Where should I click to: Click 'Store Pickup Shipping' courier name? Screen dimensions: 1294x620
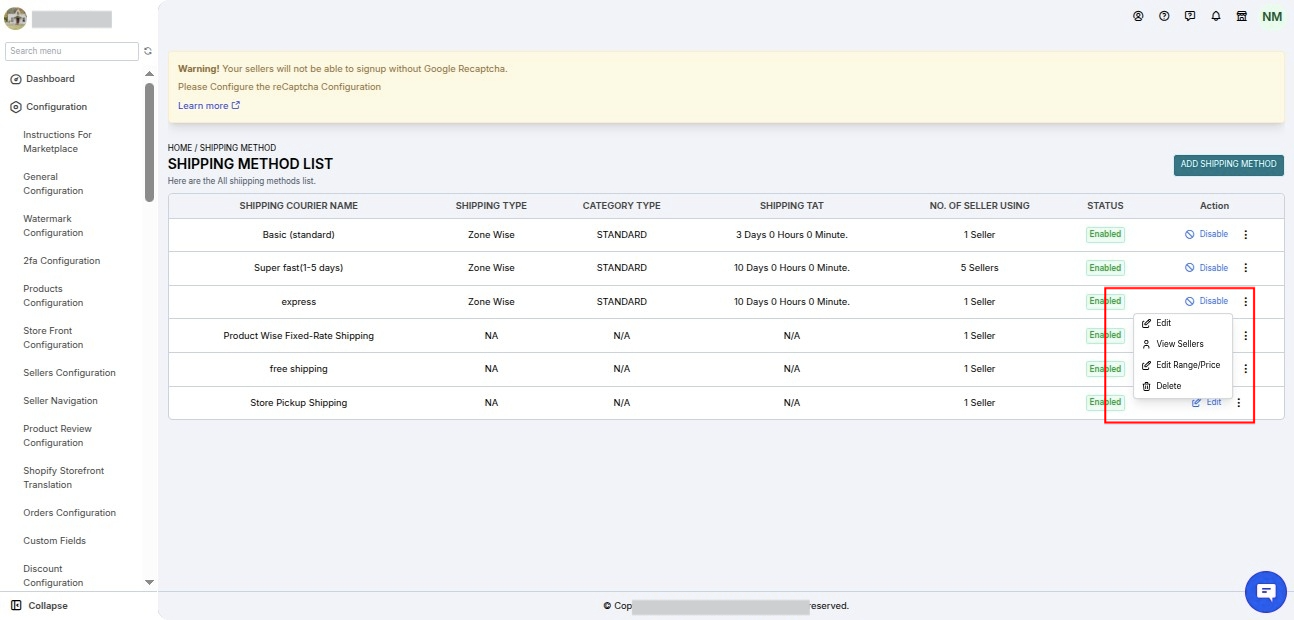click(298, 403)
